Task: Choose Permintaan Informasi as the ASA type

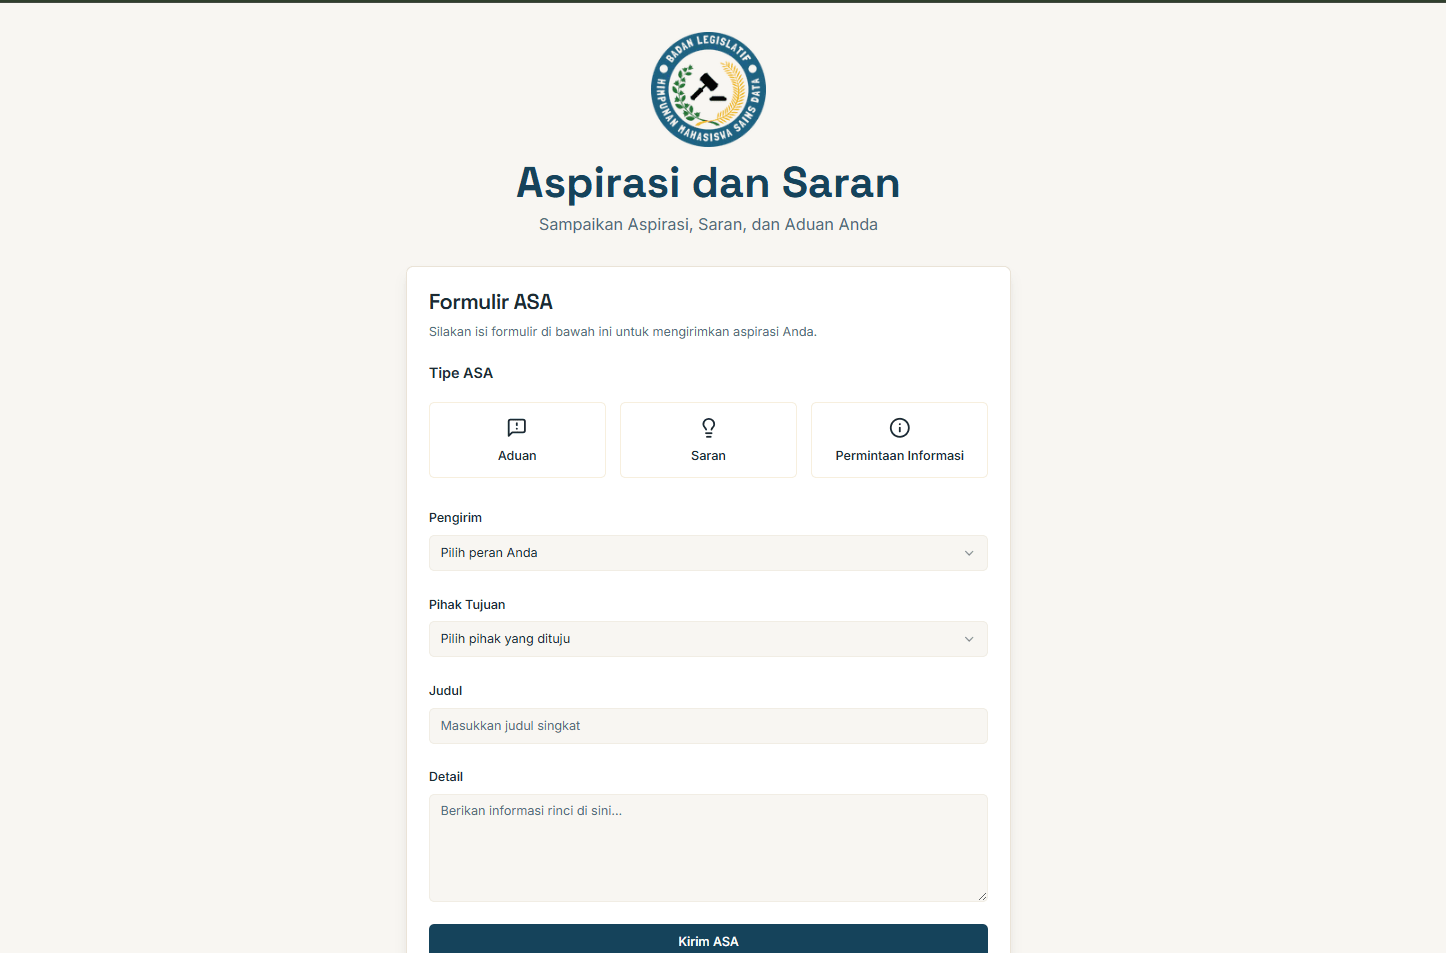Action: pos(898,440)
